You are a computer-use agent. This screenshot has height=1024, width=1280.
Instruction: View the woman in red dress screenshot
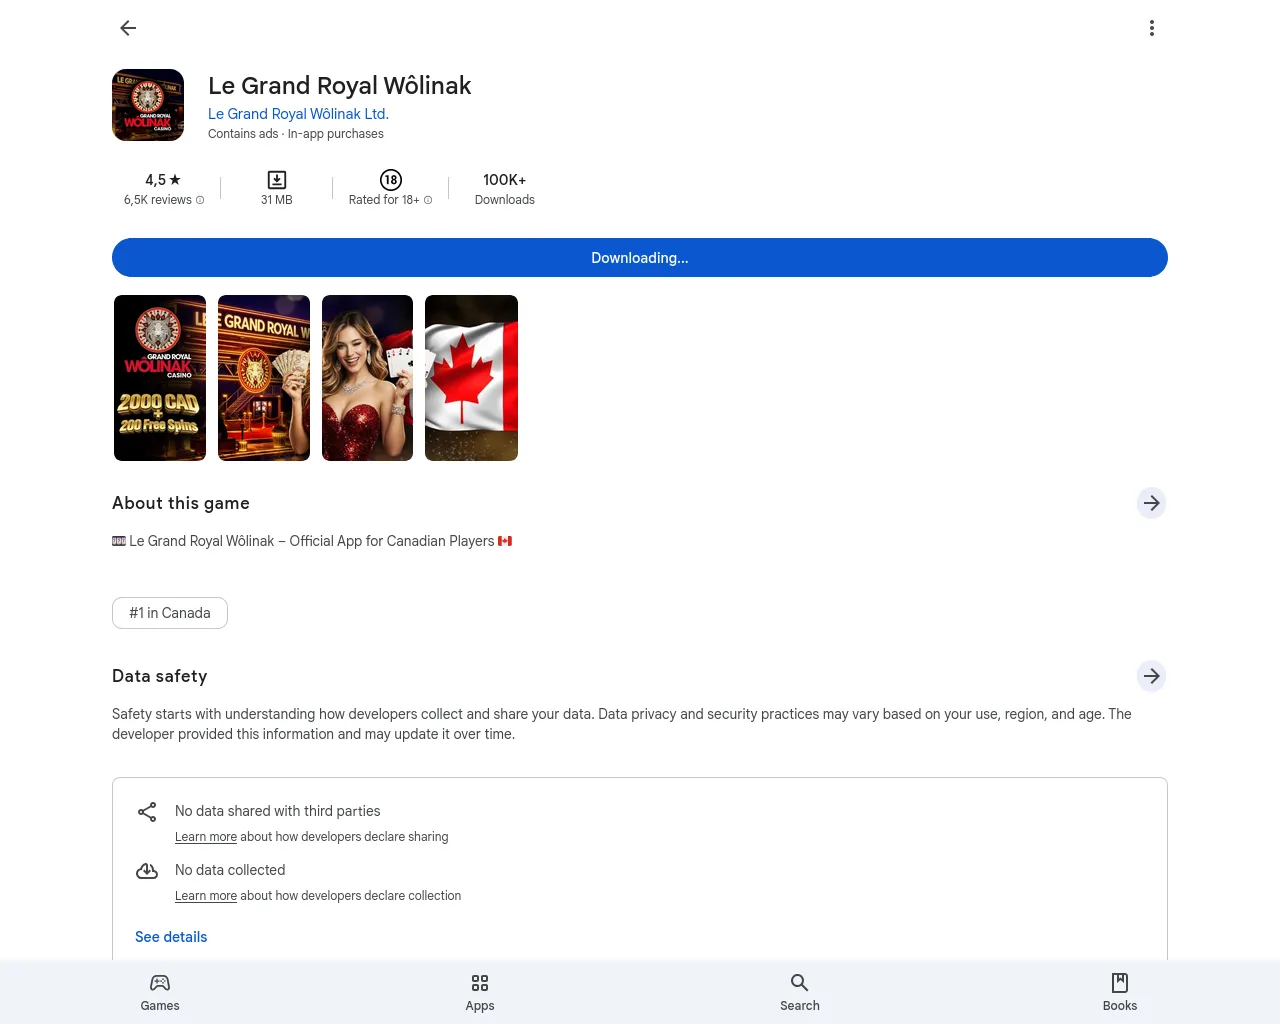click(x=367, y=378)
